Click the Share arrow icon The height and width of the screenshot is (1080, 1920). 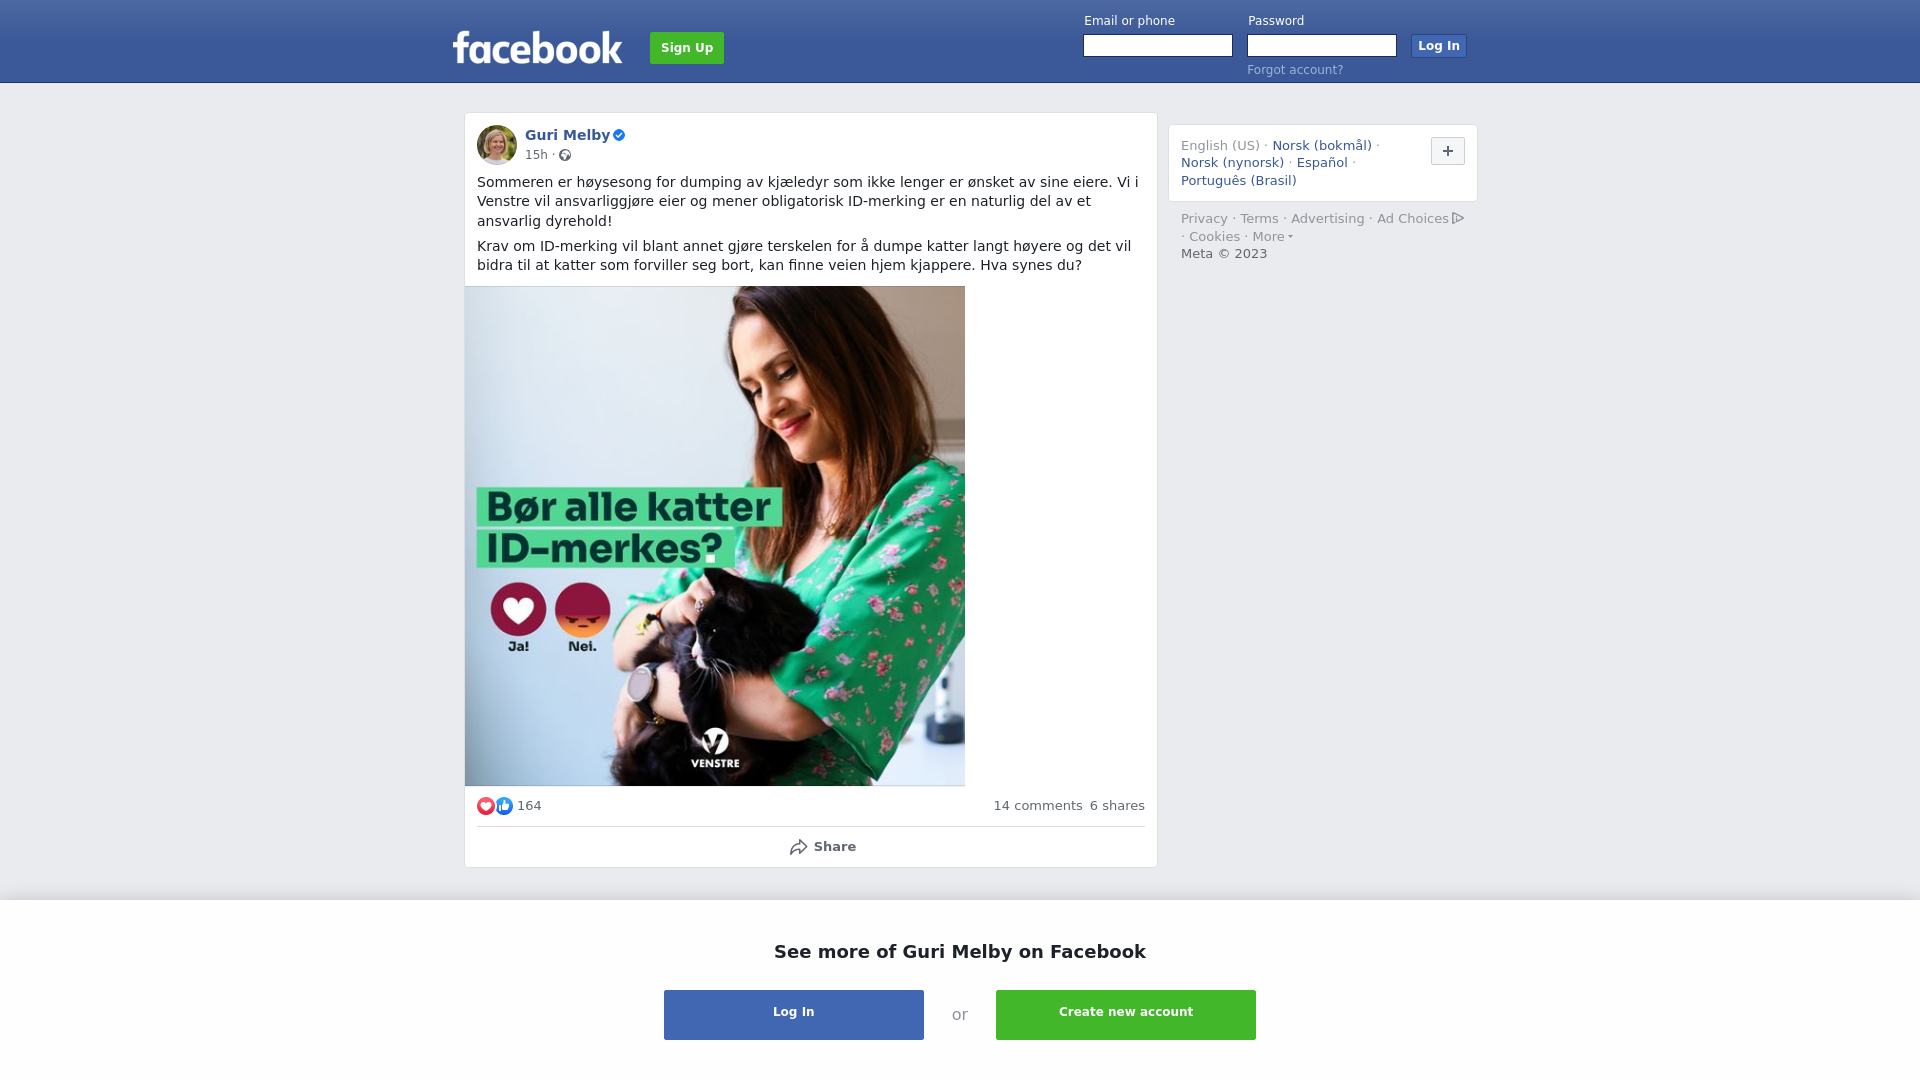[798, 847]
